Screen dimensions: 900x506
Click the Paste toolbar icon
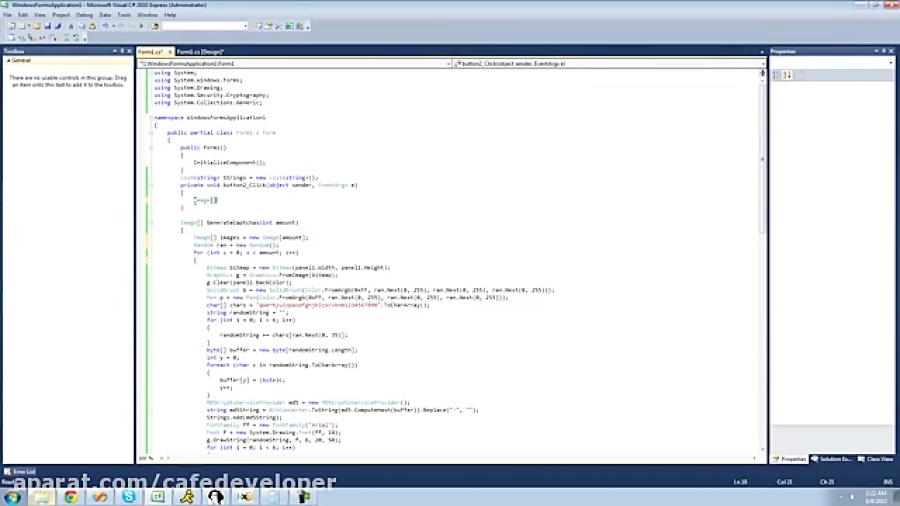92,26
